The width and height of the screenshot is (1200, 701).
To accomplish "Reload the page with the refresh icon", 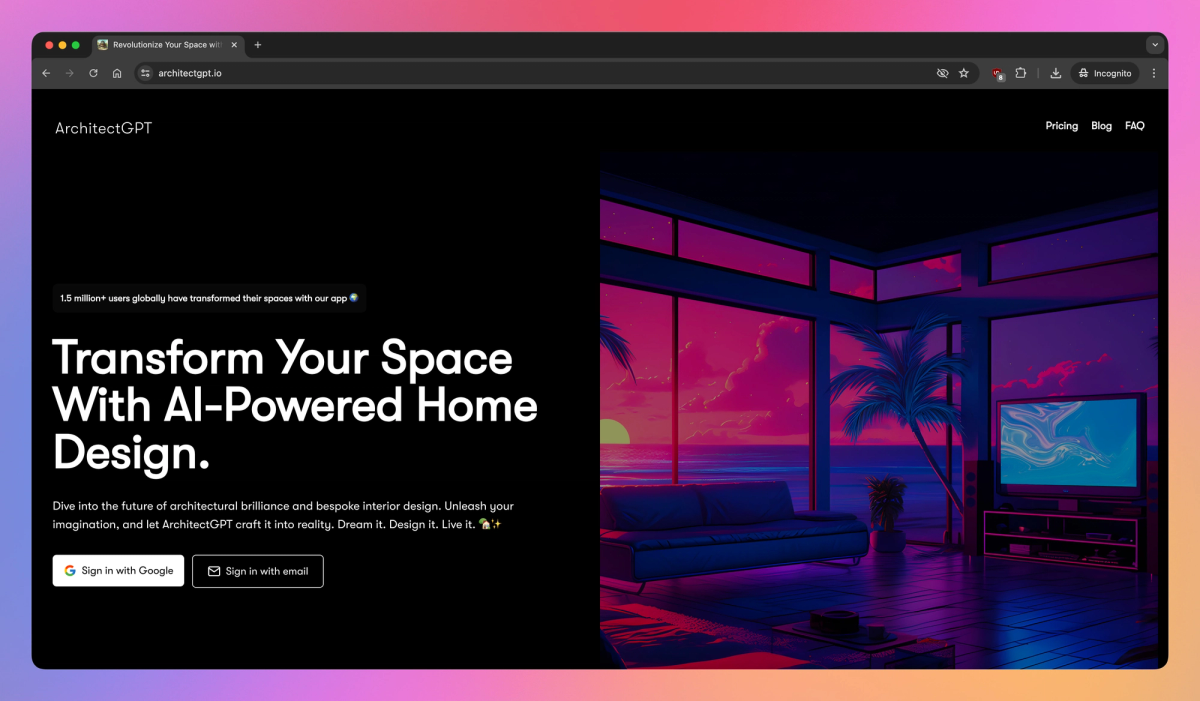I will tap(93, 73).
